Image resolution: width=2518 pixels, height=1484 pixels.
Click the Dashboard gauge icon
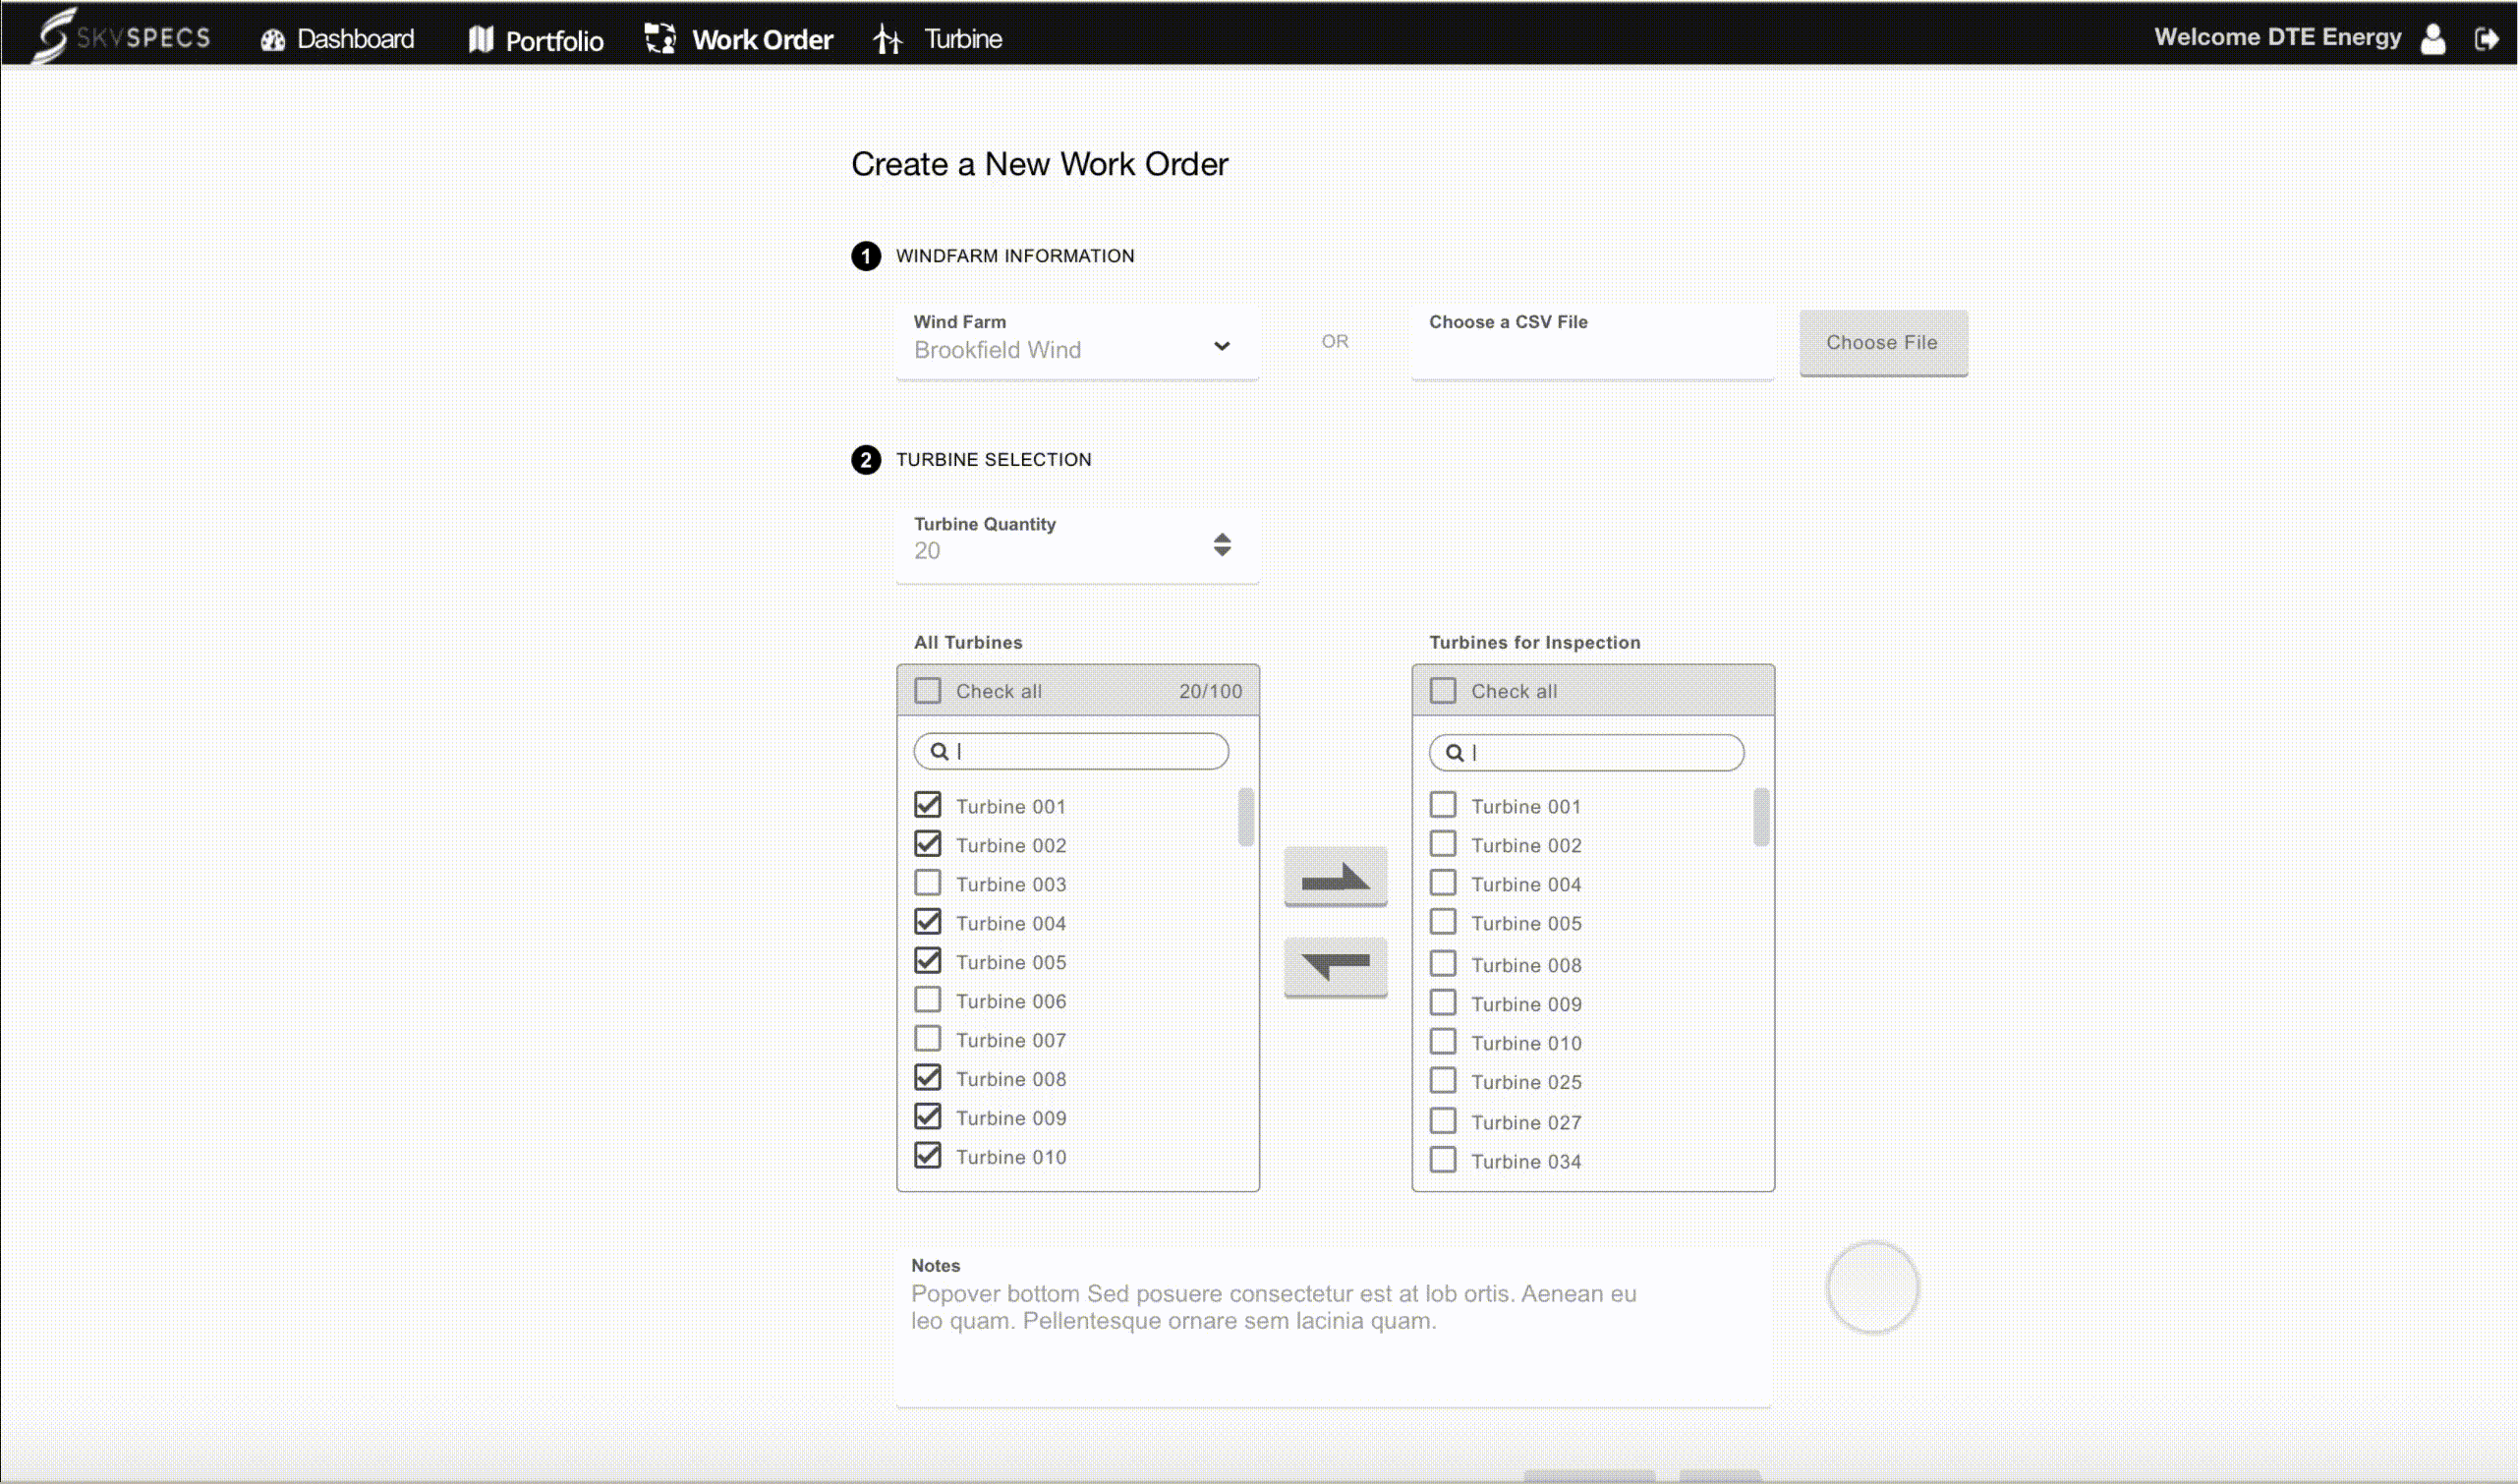point(272,40)
